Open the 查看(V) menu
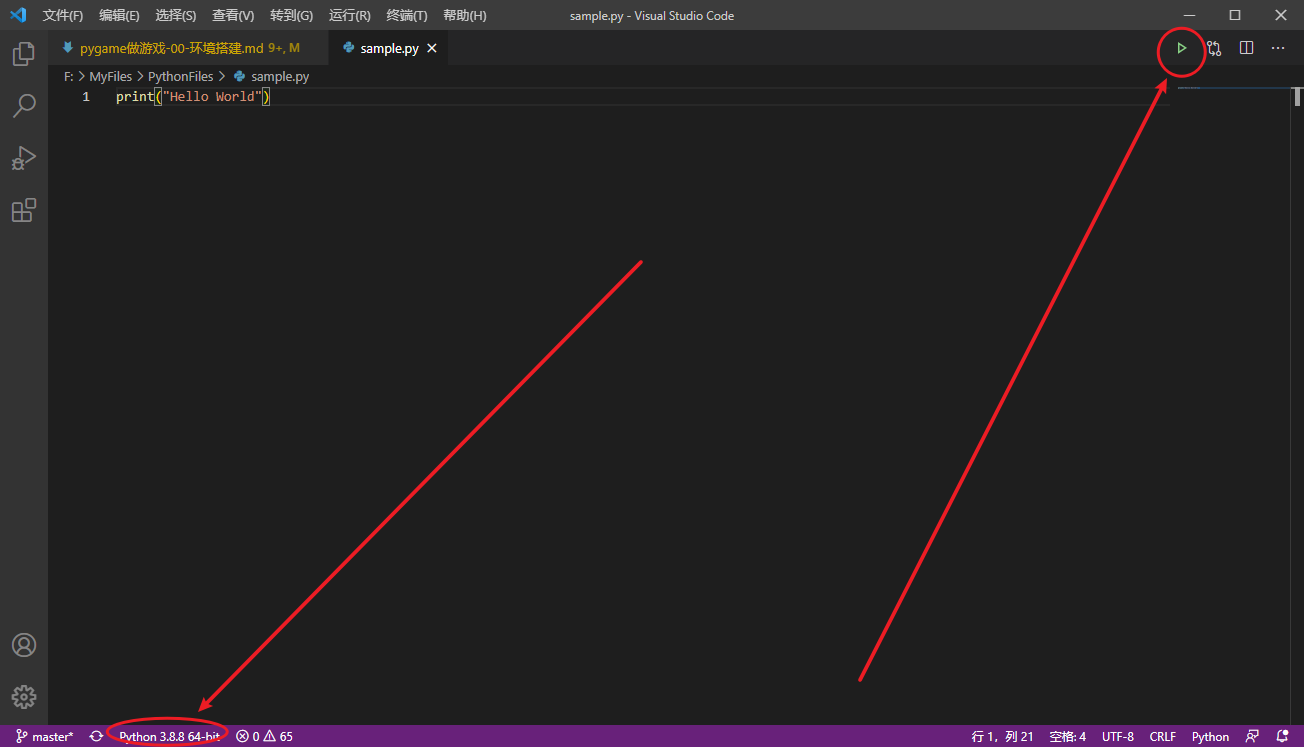This screenshot has width=1304, height=747. point(233,15)
